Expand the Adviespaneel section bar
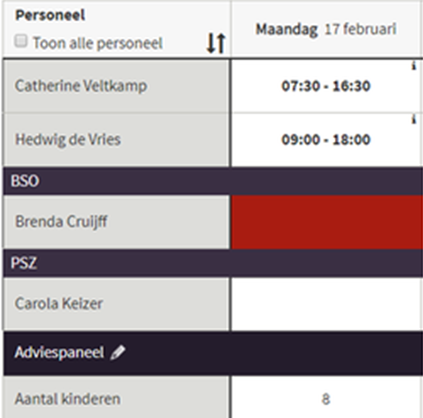Screen dimensions: 423x418 point(213,353)
